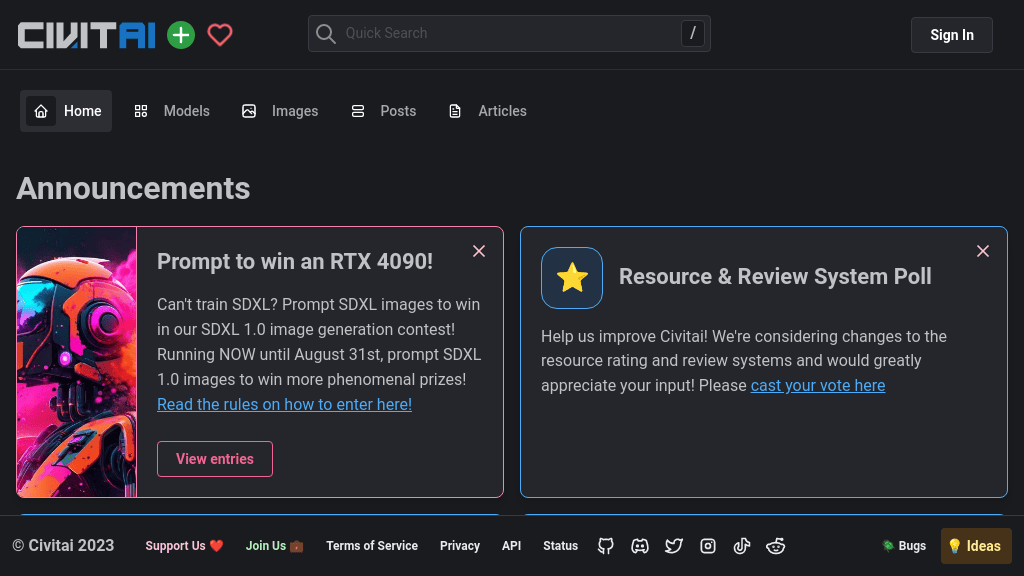Open the Posts tab
Screen dimensions: 1024x576
(x=384, y=111)
